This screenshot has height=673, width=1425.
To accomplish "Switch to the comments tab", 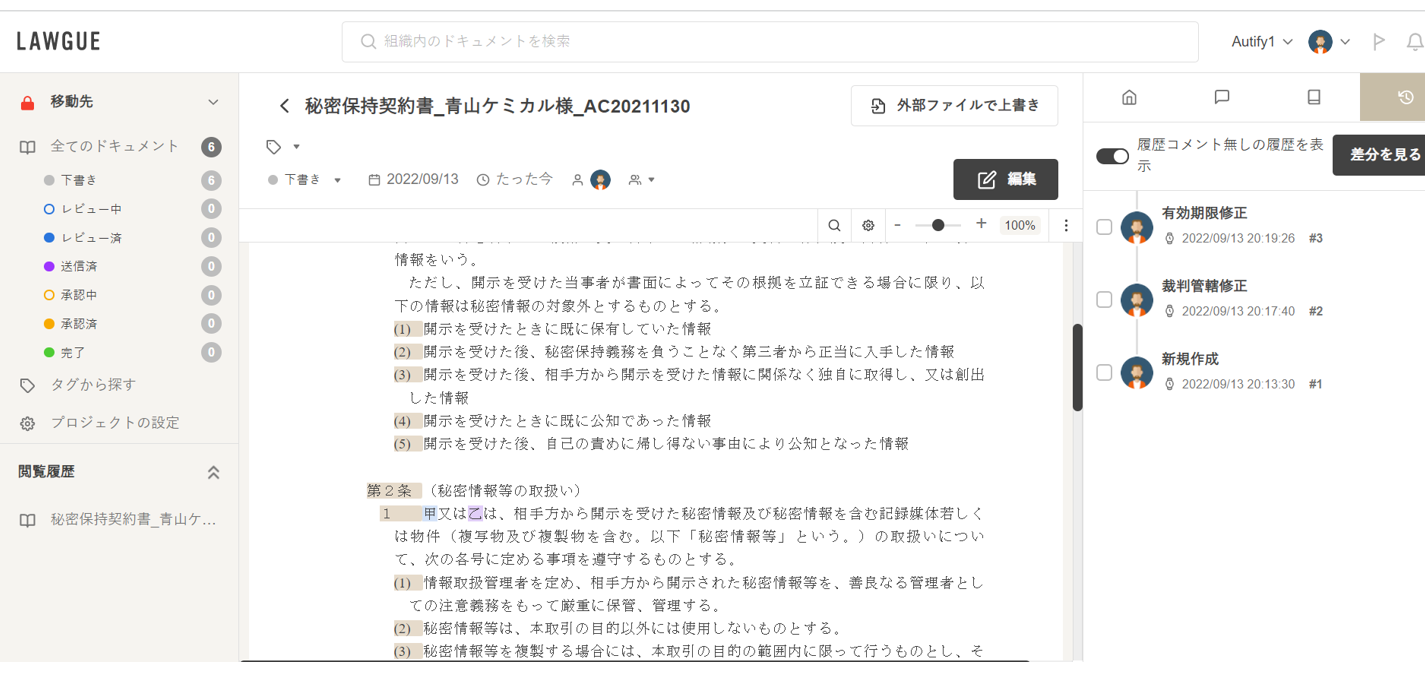I will pyautogui.click(x=1221, y=97).
